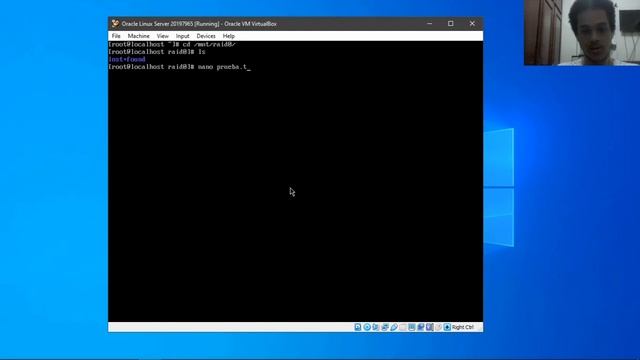Open the File menu in VirtualBox

[x=116, y=36]
